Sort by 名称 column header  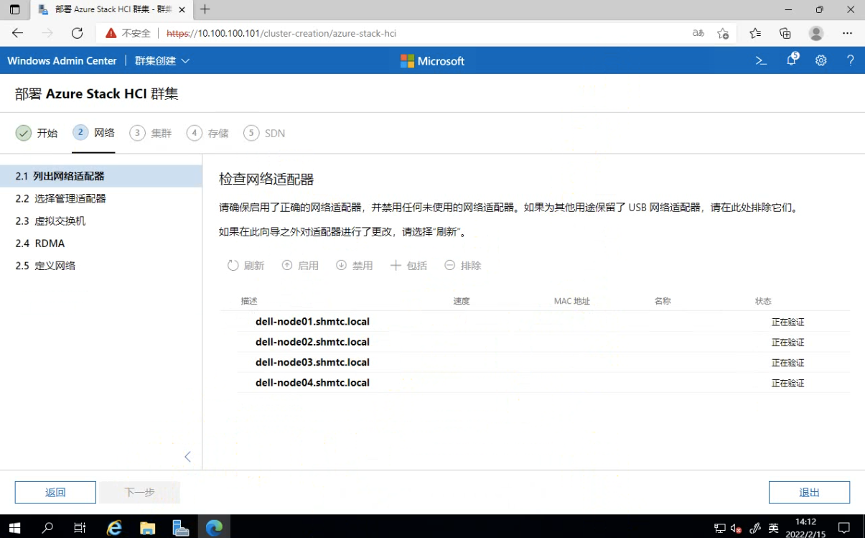[x=662, y=301]
